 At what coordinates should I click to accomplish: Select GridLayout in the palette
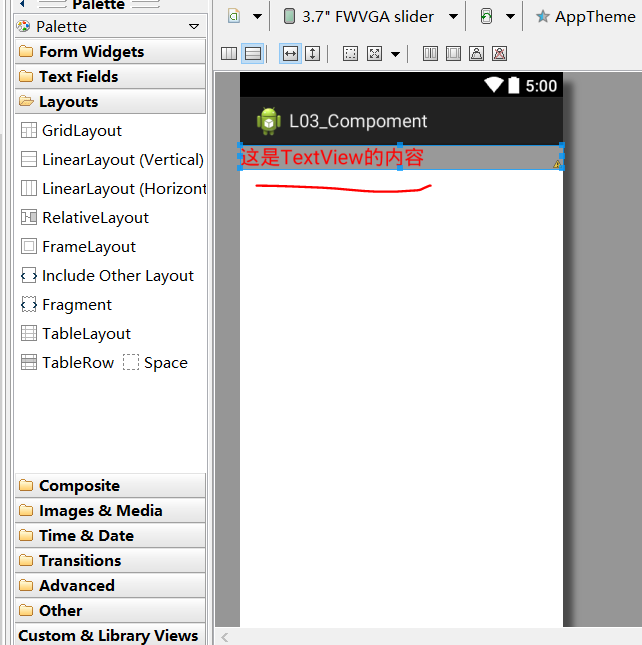click(x=72, y=131)
